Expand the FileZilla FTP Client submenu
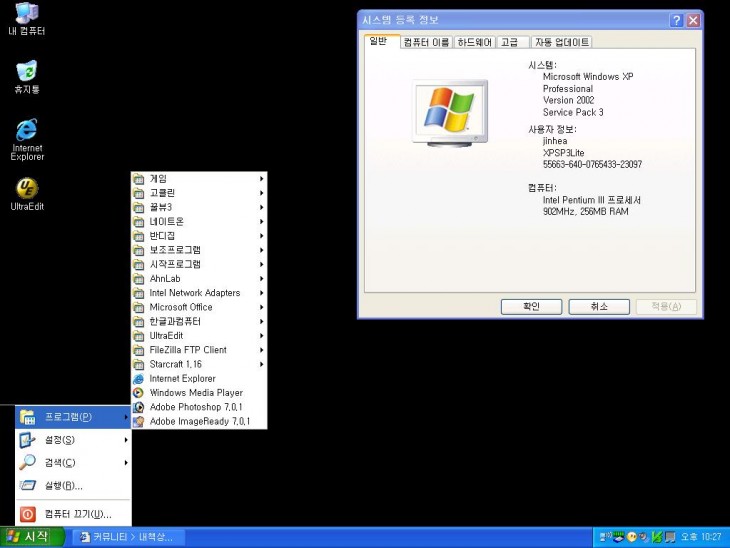 click(x=198, y=350)
